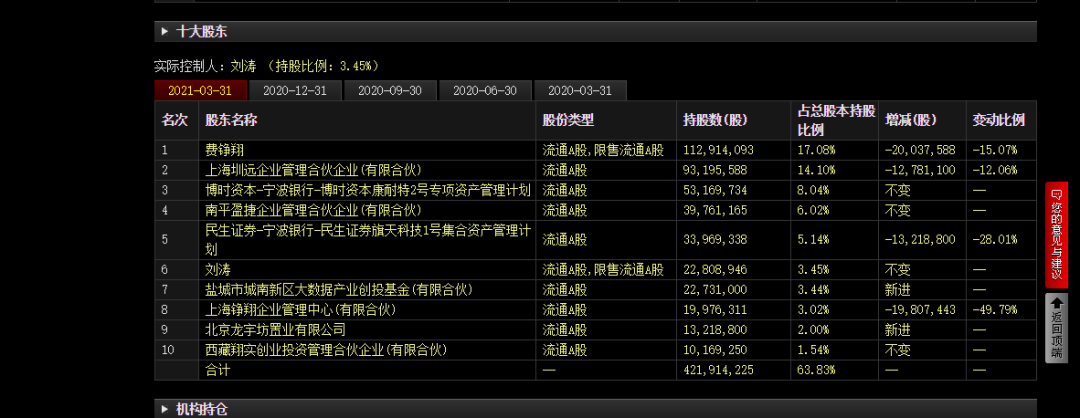Click 西藏翔实创业投资管理合伙企业(有限合伙)

pos(326,350)
